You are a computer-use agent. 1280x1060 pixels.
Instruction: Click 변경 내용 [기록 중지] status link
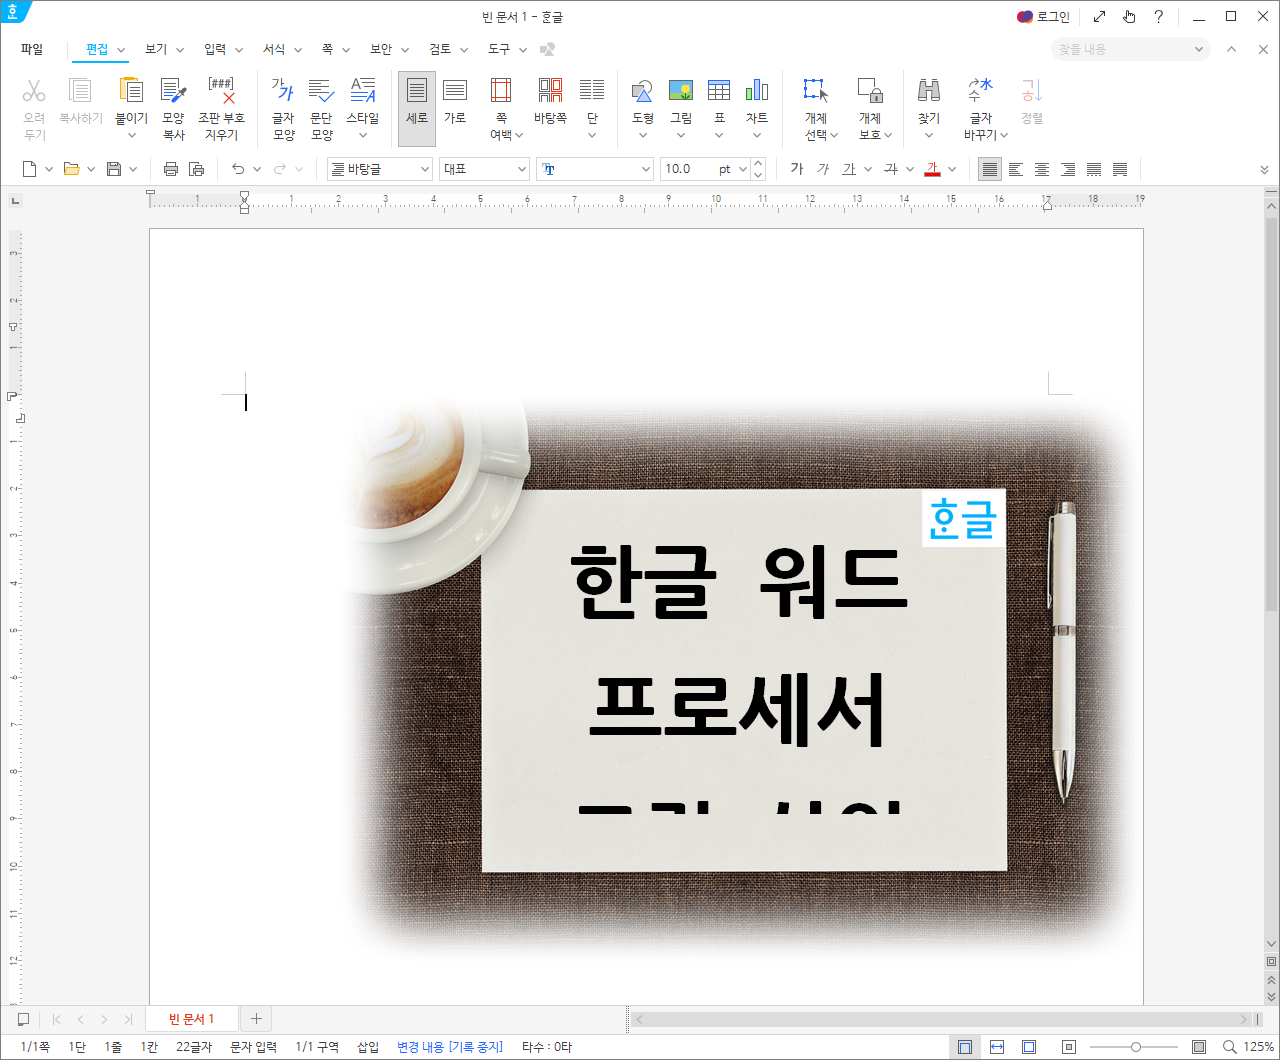click(450, 1047)
